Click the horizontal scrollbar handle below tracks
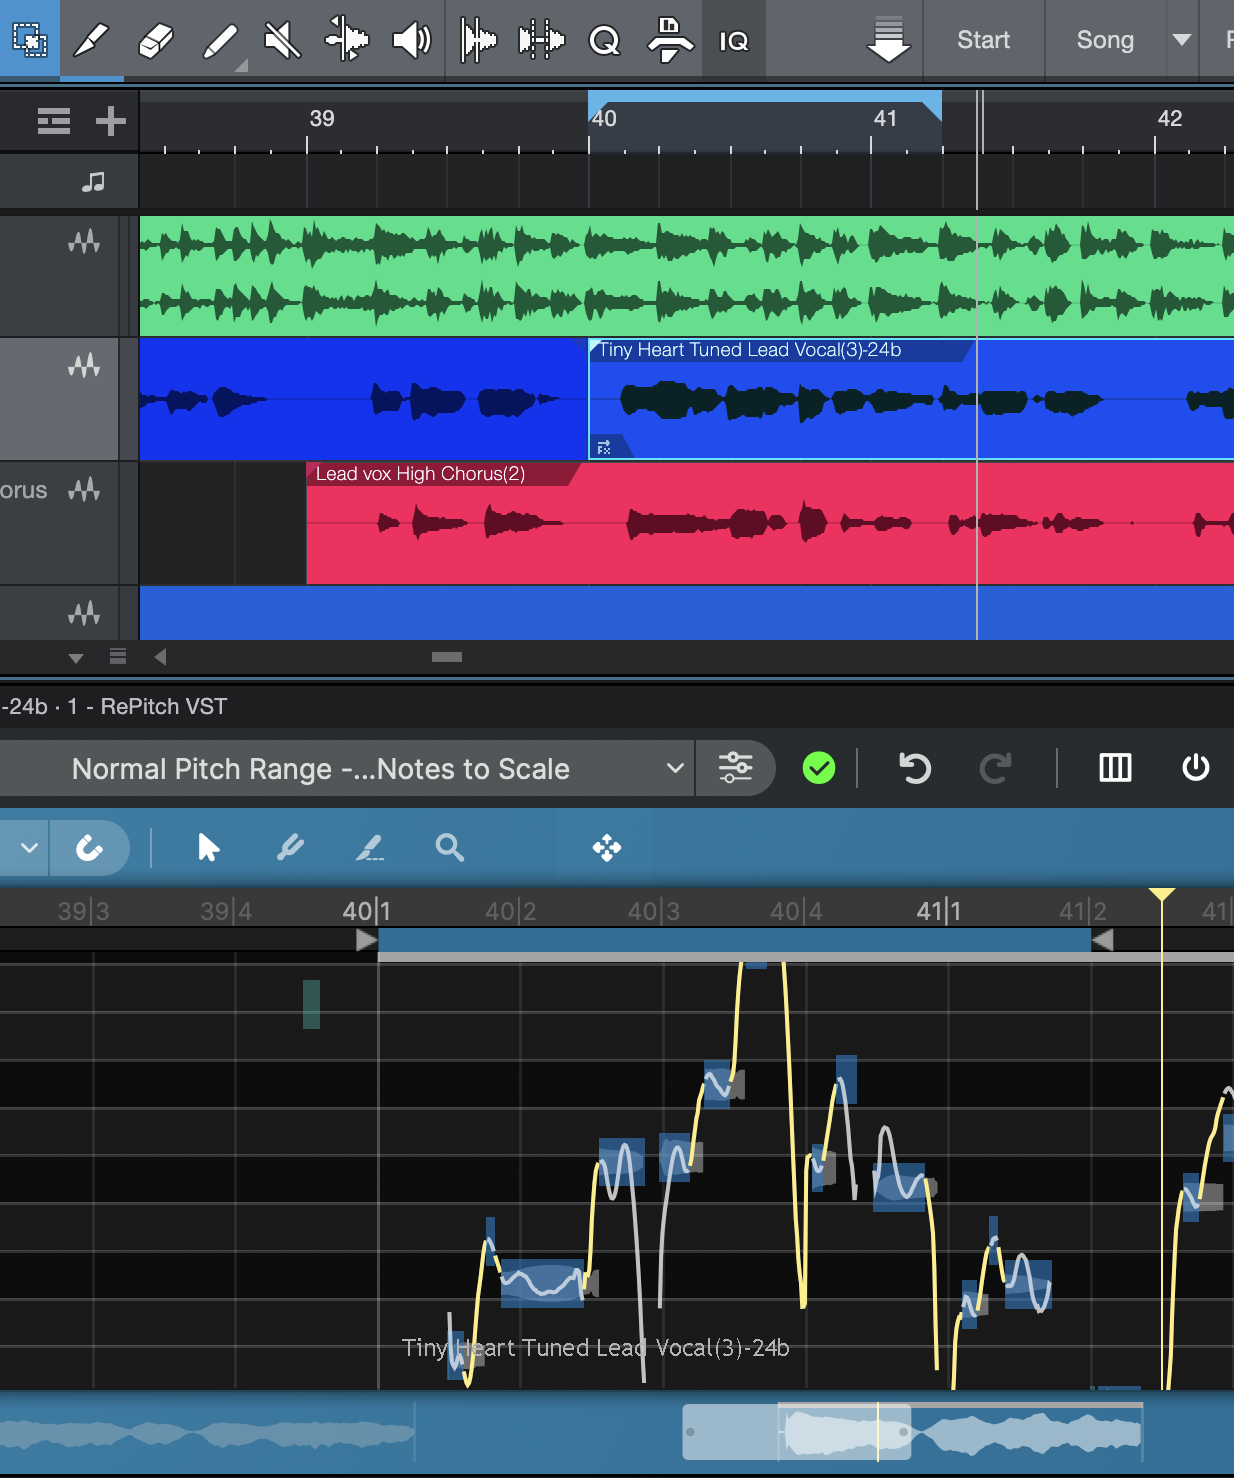The image size is (1234, 1478). [x=446, y=657]
